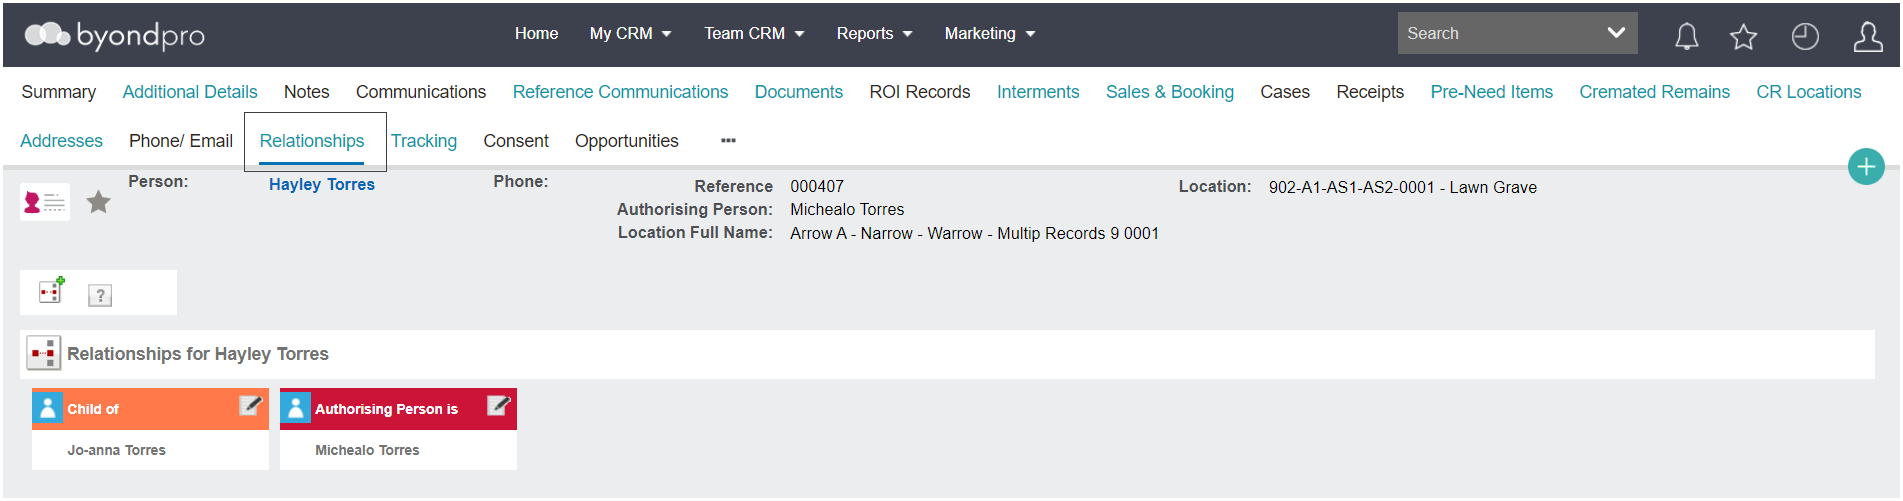This screenshot has width=1903, height=501.
Task: Click Location Full Name value text
Action: tap(975, 233)
